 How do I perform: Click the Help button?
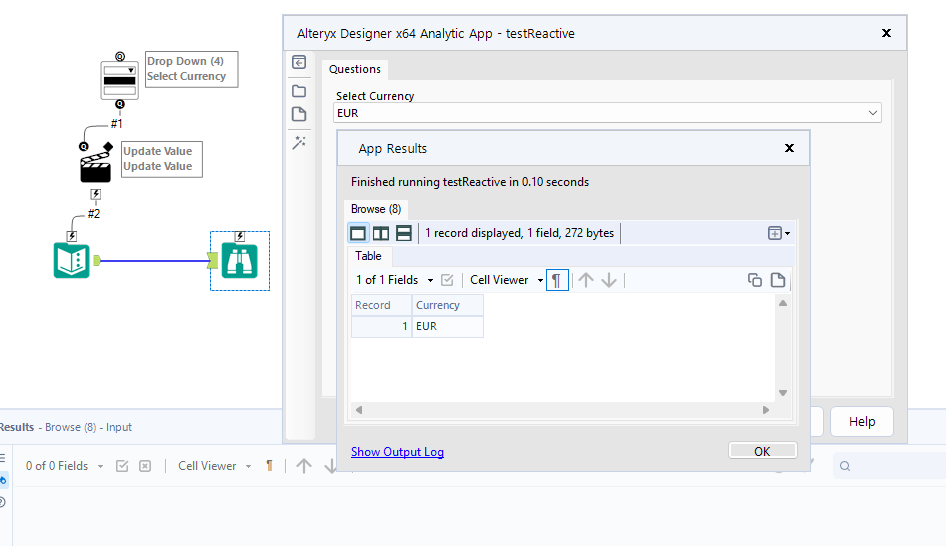[862, 422]
